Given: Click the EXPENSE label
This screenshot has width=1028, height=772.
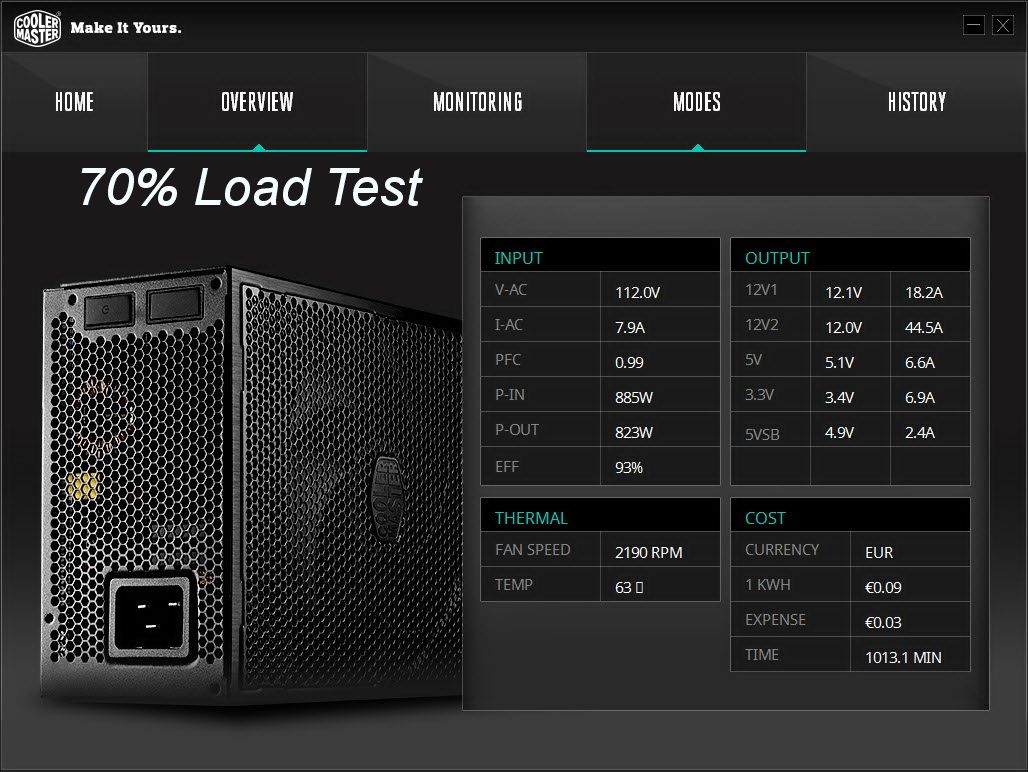Looking at the screenshot, I should point(775,620).
